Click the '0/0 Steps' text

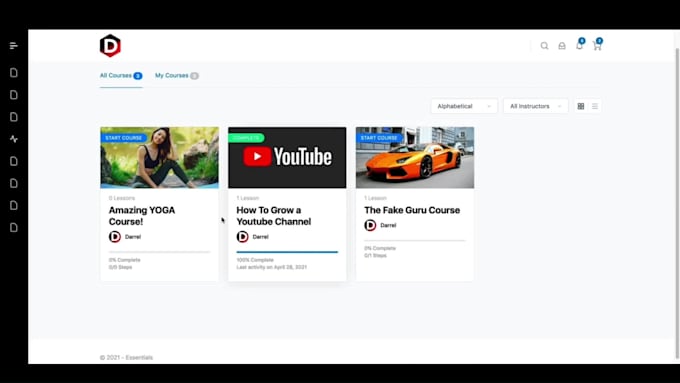click(x=121, y=267)
